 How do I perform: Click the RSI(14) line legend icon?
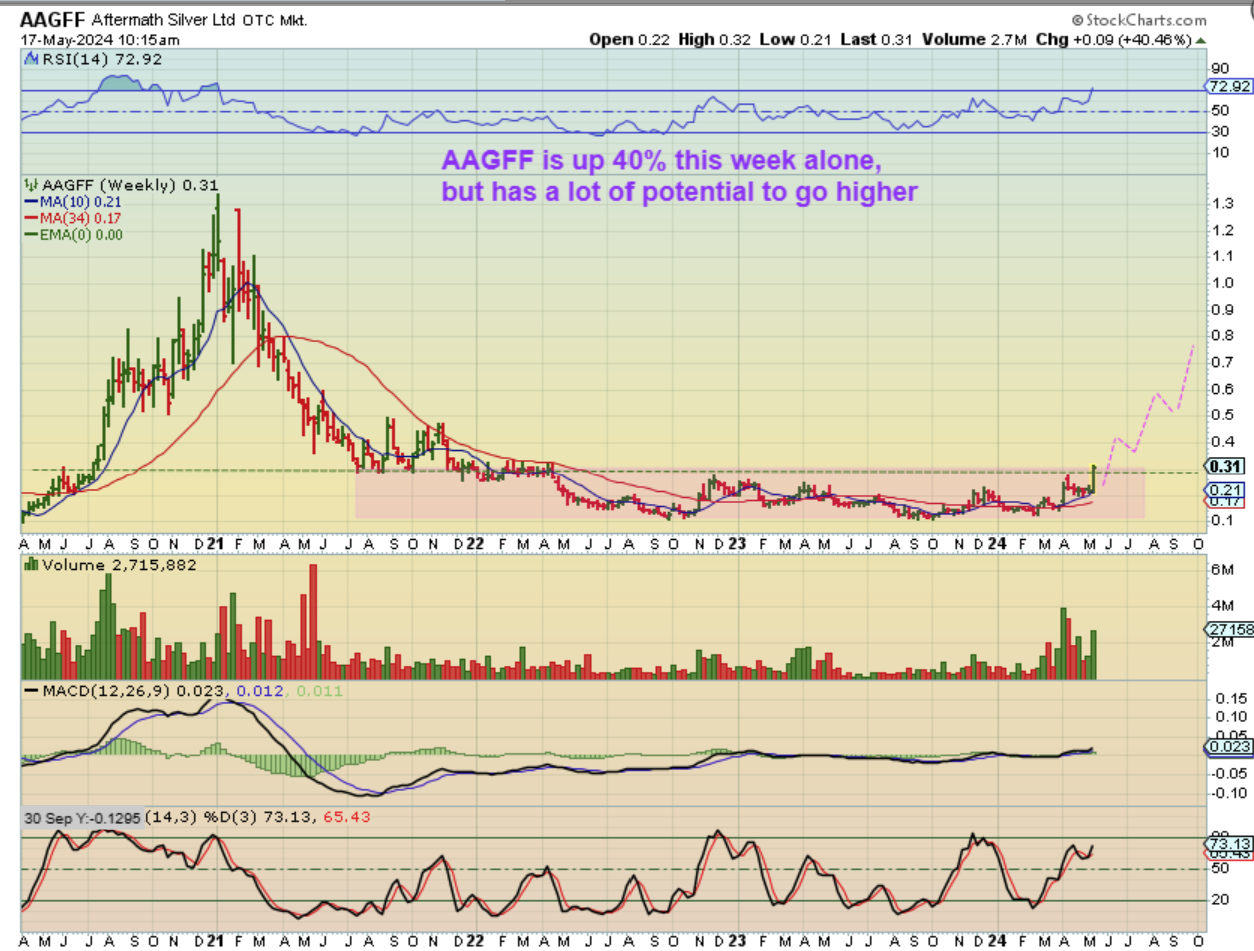click(x=31, y=60)
